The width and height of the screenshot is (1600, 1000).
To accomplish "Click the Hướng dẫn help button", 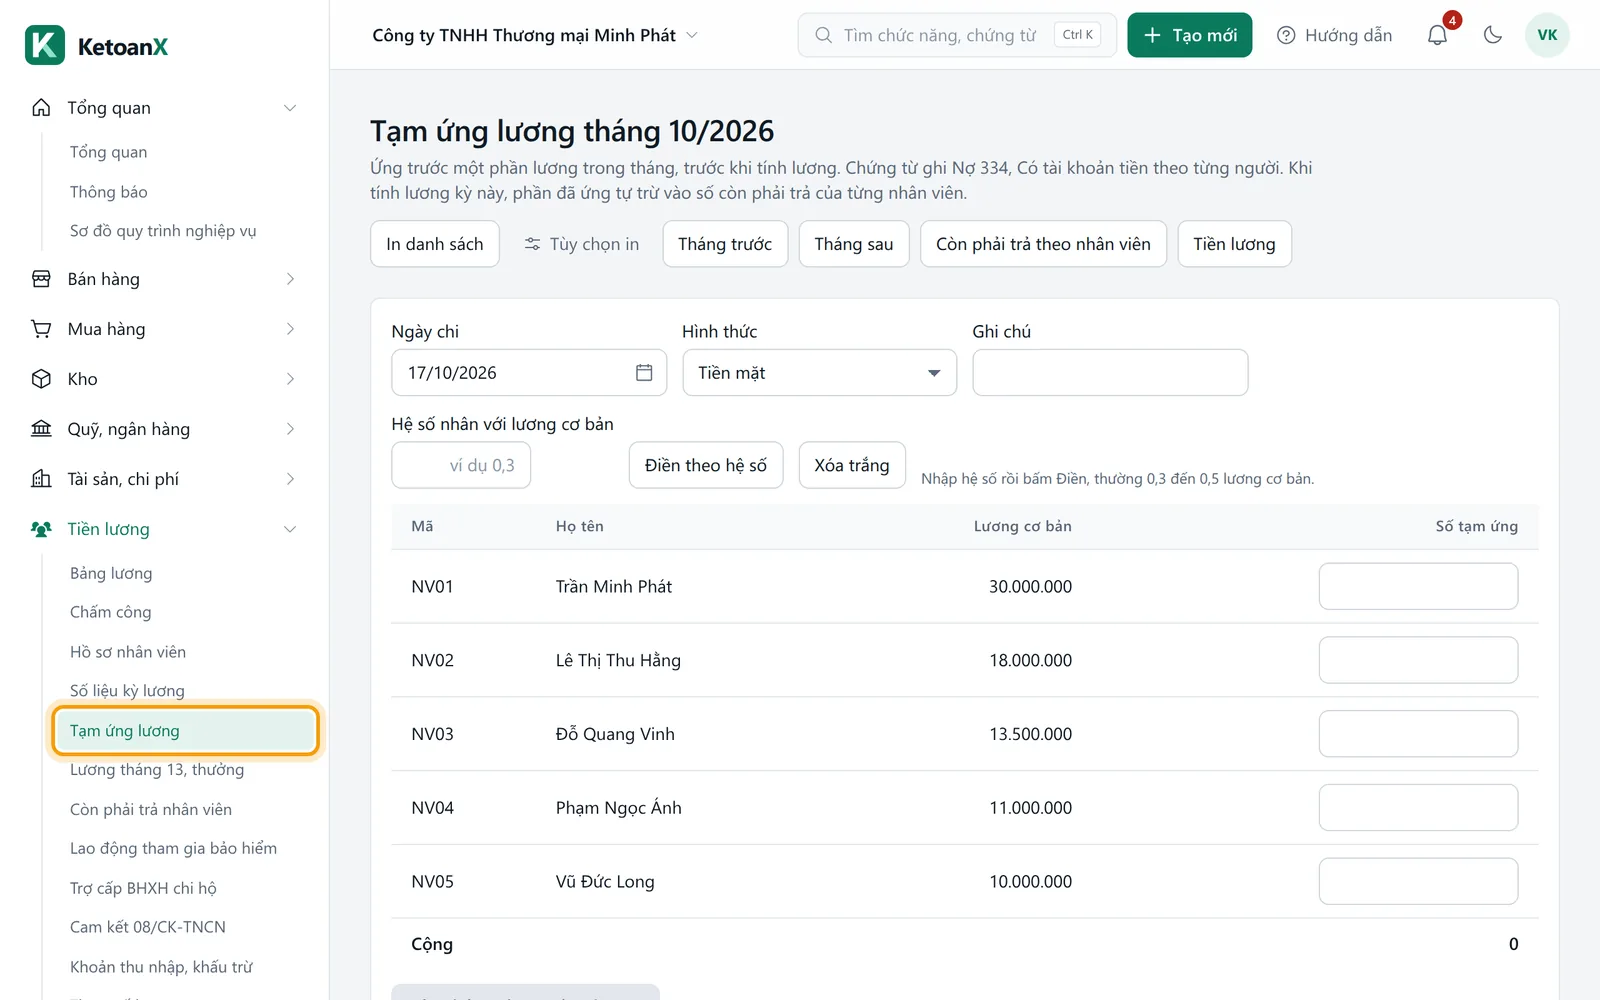I will tap(1334, 35).
